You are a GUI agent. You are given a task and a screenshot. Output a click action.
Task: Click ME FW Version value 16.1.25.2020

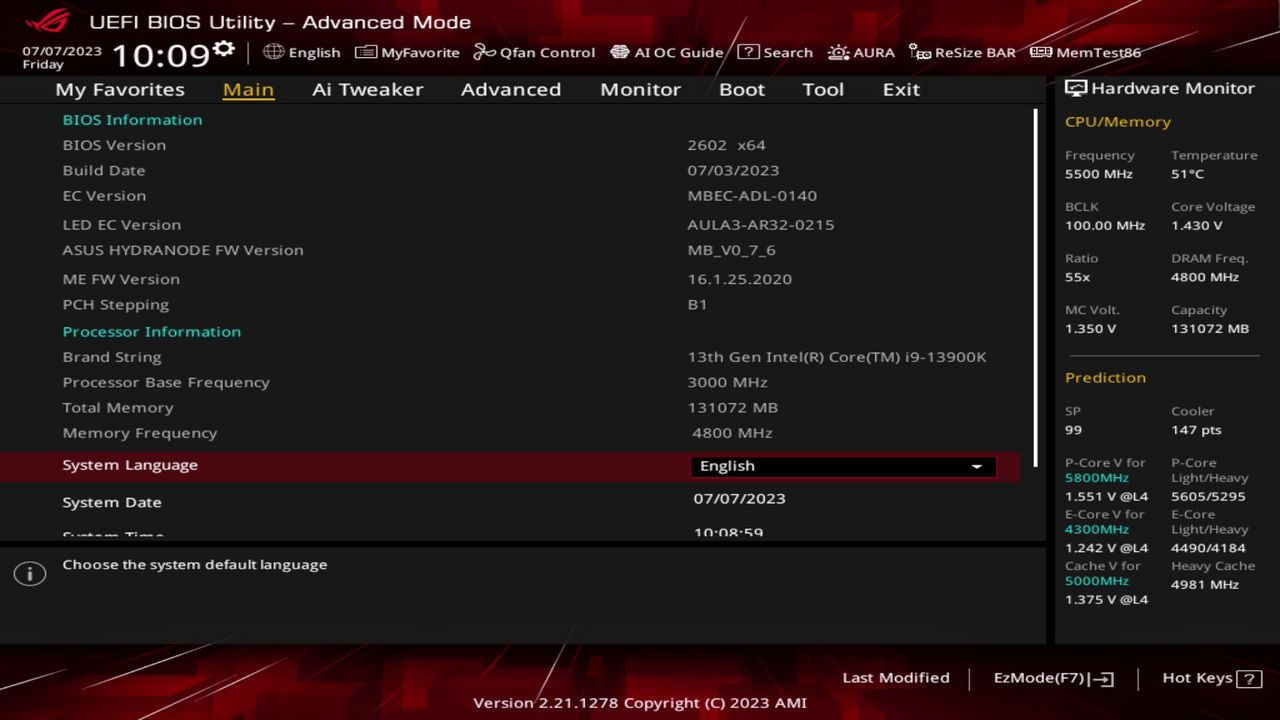tap(740, 279)
